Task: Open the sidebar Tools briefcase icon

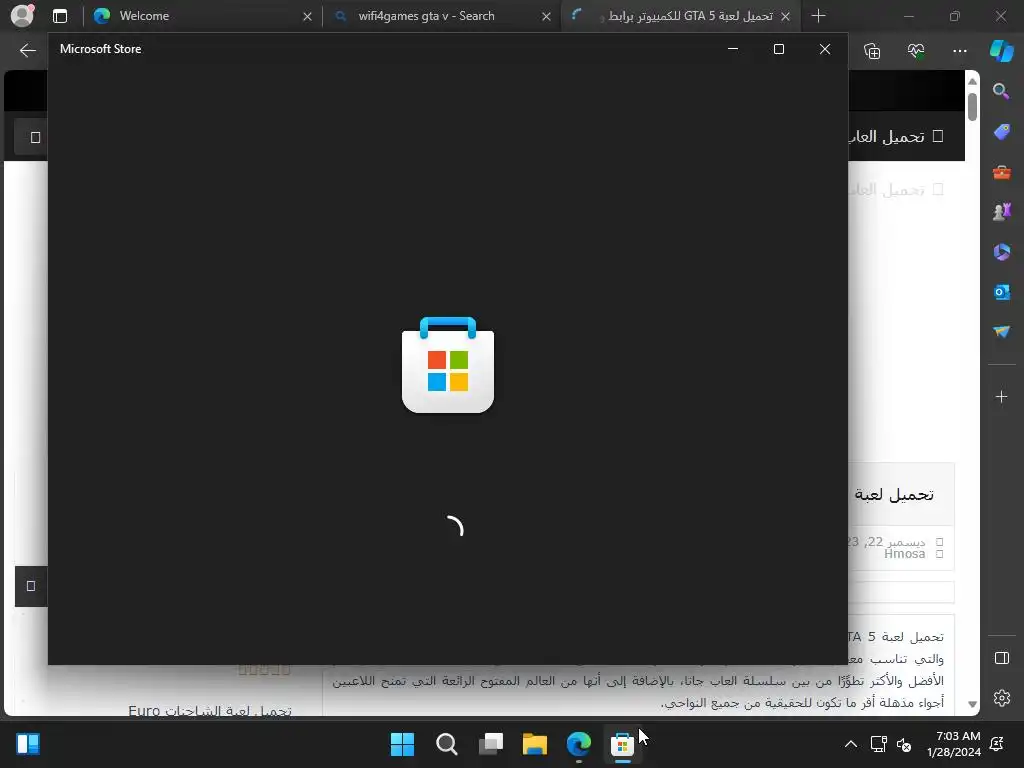Action: coord(1001,172)
